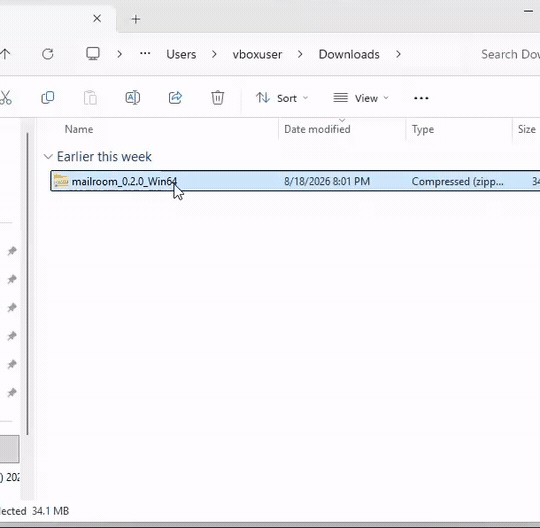Select the mailroom_0.2.0_Win64 file
The height and width of the screenshot is (528, 540).
click(295, 181)
